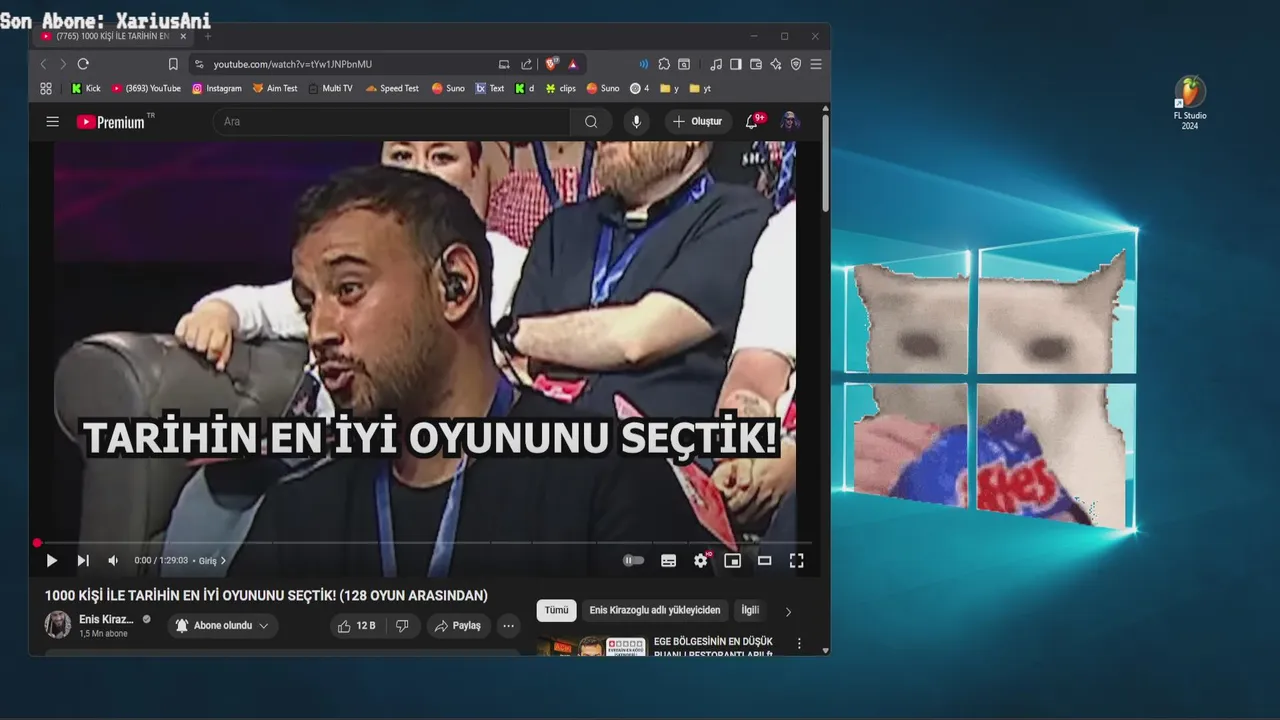Image resolution: width=1280 pixels, height=720 pixels.
Task: Open the 'Enis Kiraz...' channel name link
Action: 106,620
